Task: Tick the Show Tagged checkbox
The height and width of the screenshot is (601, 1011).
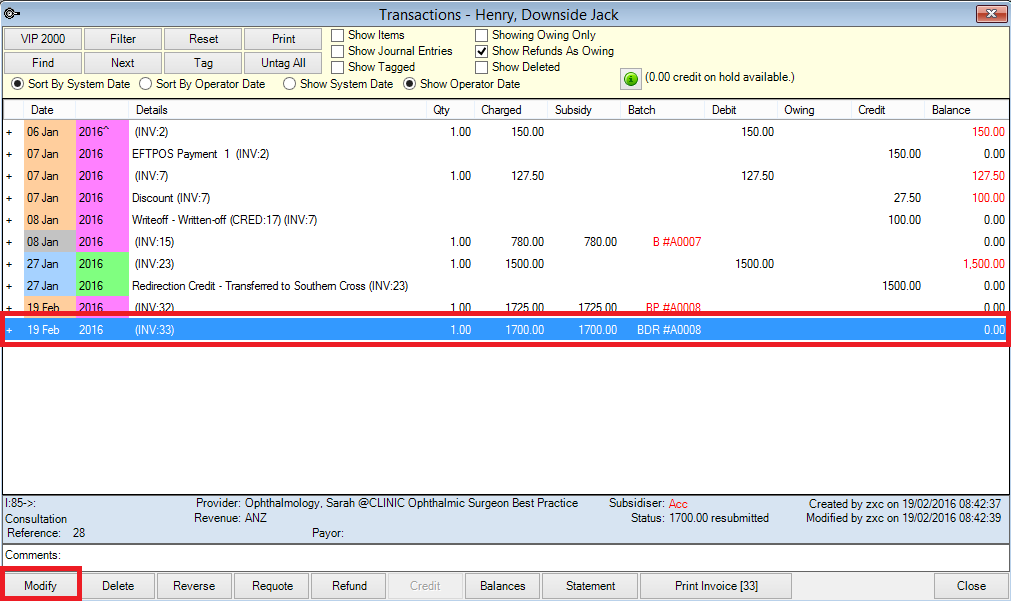Action: (337, 68)
